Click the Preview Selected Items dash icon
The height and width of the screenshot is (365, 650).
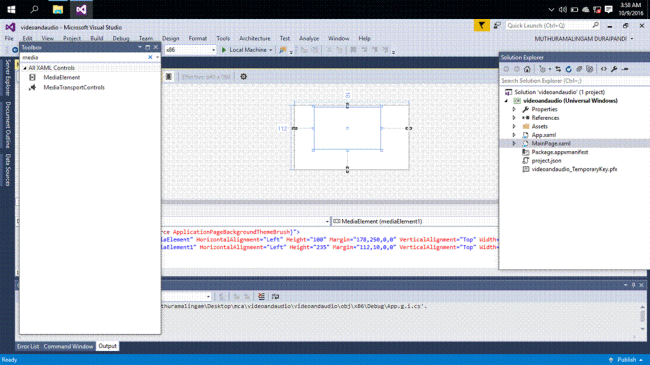tap(625, 69)
